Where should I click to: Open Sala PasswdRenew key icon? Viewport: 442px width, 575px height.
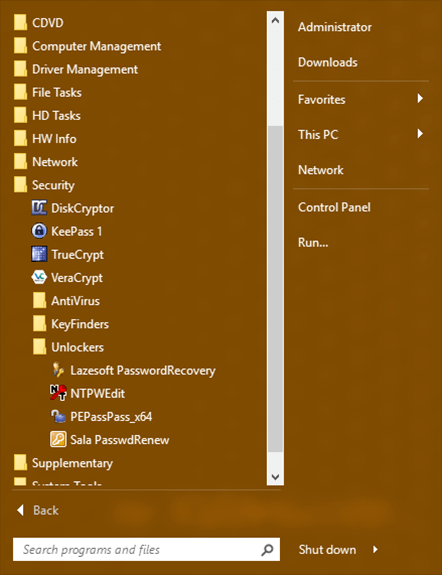(x=58, y=439)
